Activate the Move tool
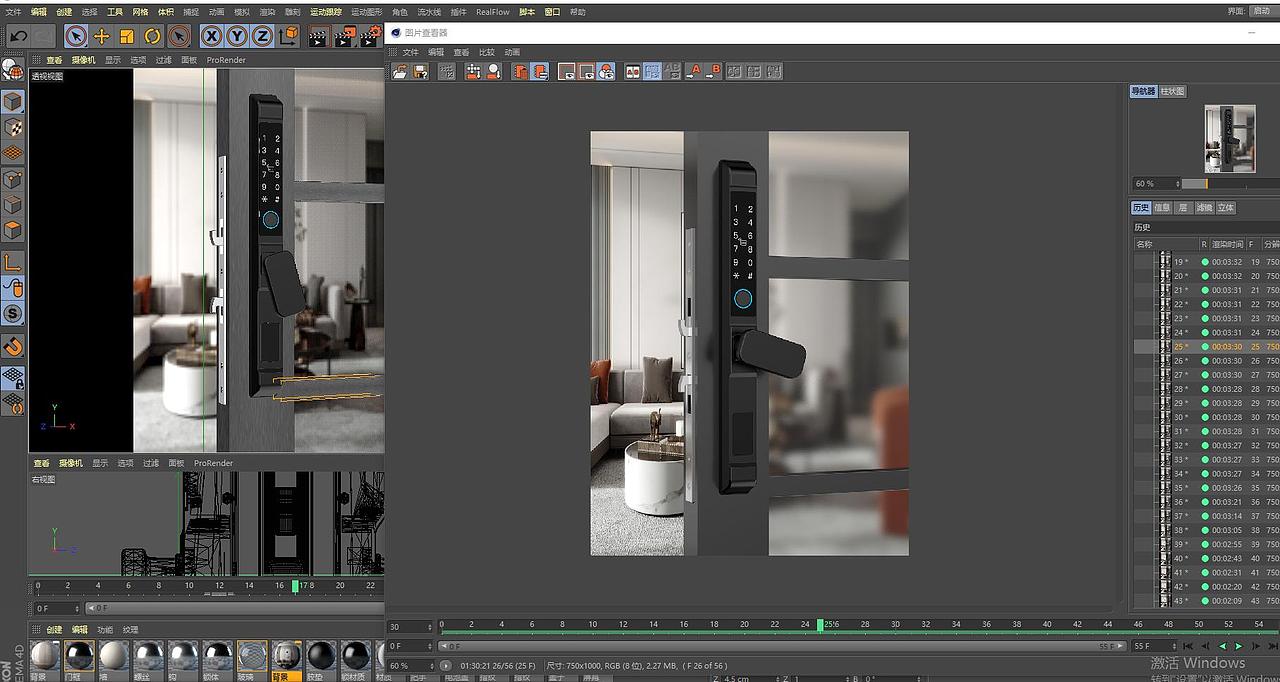This screenshot has width=1280, height=682. 101,36
